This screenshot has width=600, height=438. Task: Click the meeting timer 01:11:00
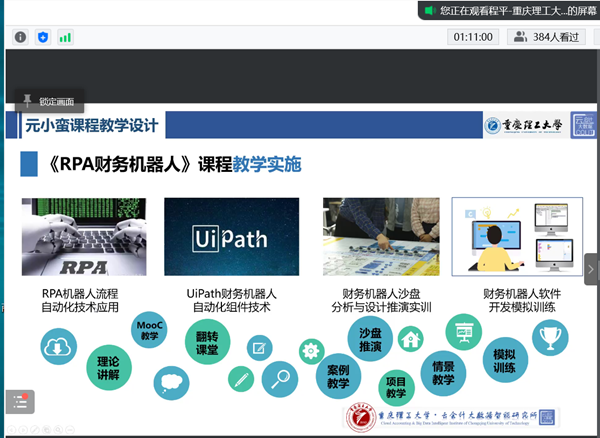(x=473, y=37)
